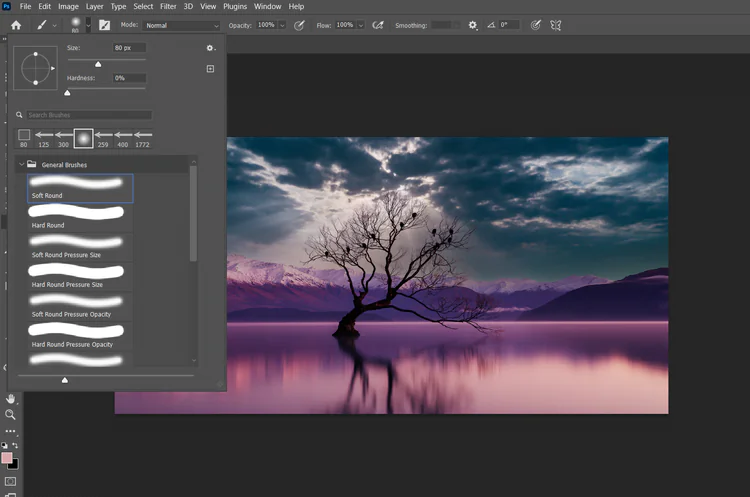Toggle the brush settings panel icon
This screenshot has width=750, height=497.
pyautogui.click(x=103, y=24)
